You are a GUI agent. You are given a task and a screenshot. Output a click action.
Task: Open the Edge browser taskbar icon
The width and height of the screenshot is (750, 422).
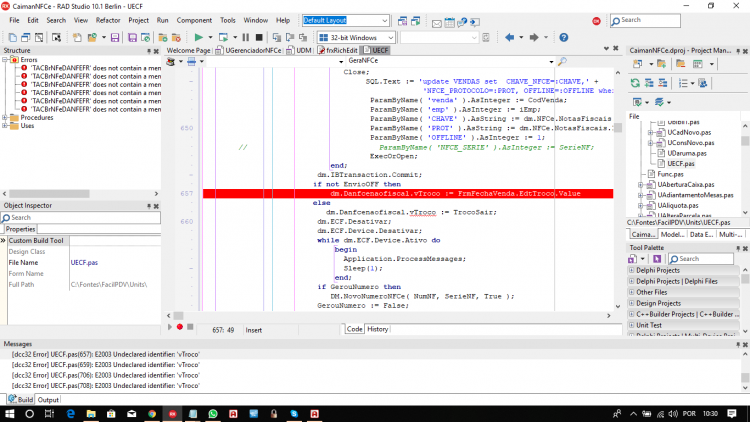point(70,414)
